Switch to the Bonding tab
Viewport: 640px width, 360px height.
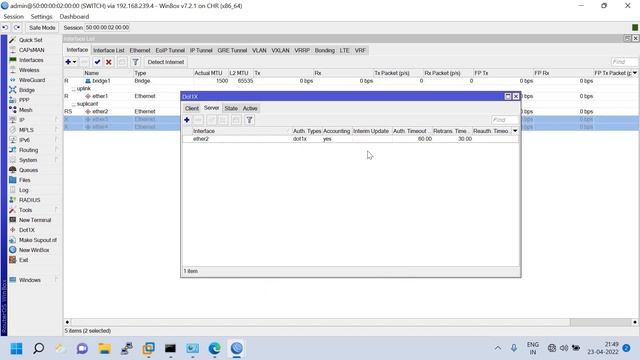[324, 50]
